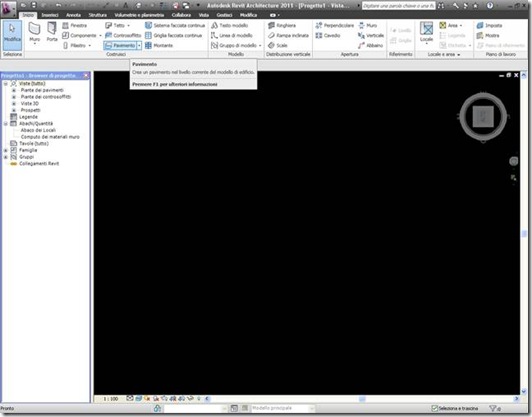This screenshot has height=417, width=532.
Task: Collapse the Viste (tutto) tree node
Action: [6, 83]
